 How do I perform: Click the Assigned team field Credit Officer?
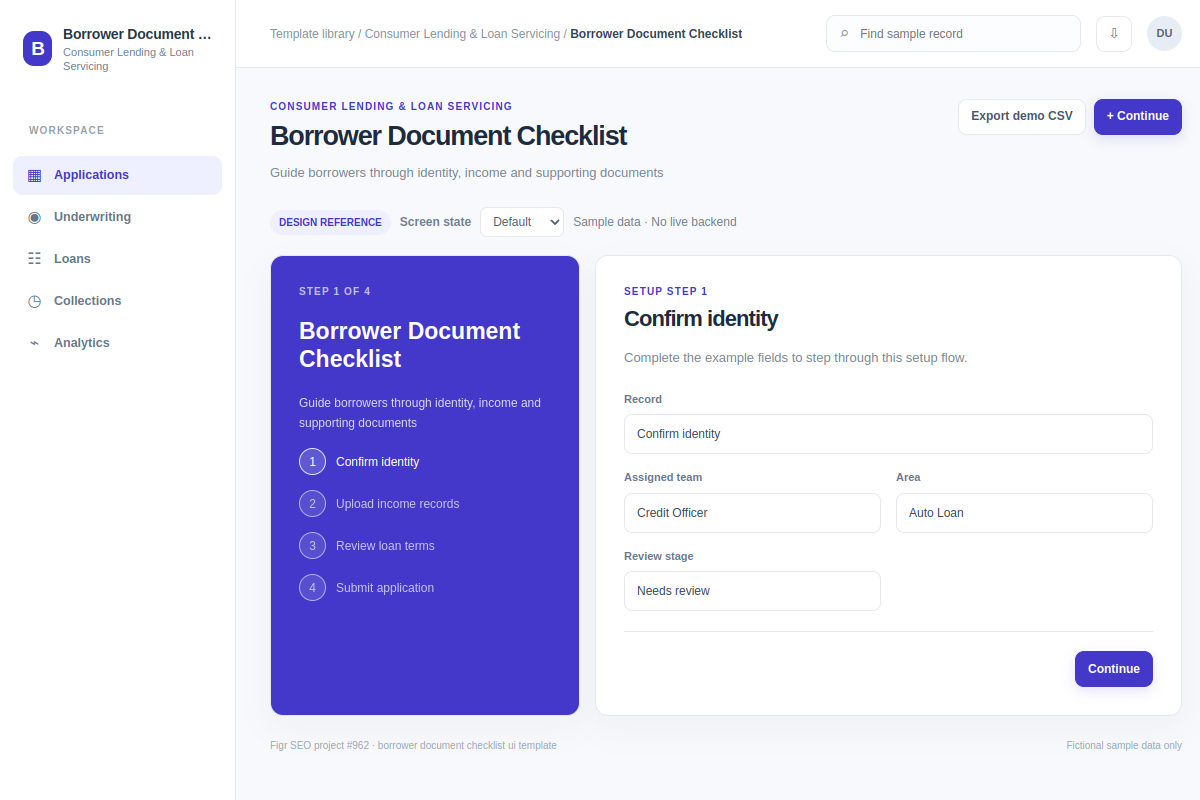point(752,513)
